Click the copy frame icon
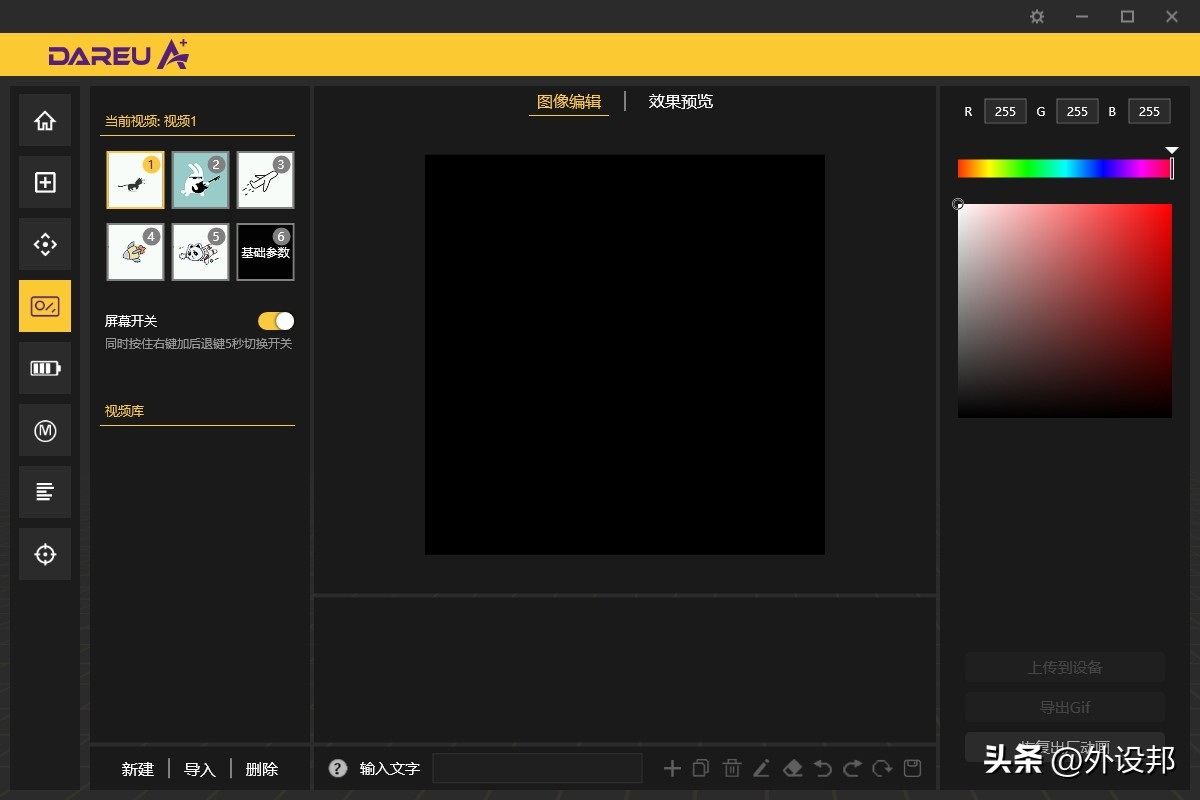 pyautogui.click(x=701, y=768)
